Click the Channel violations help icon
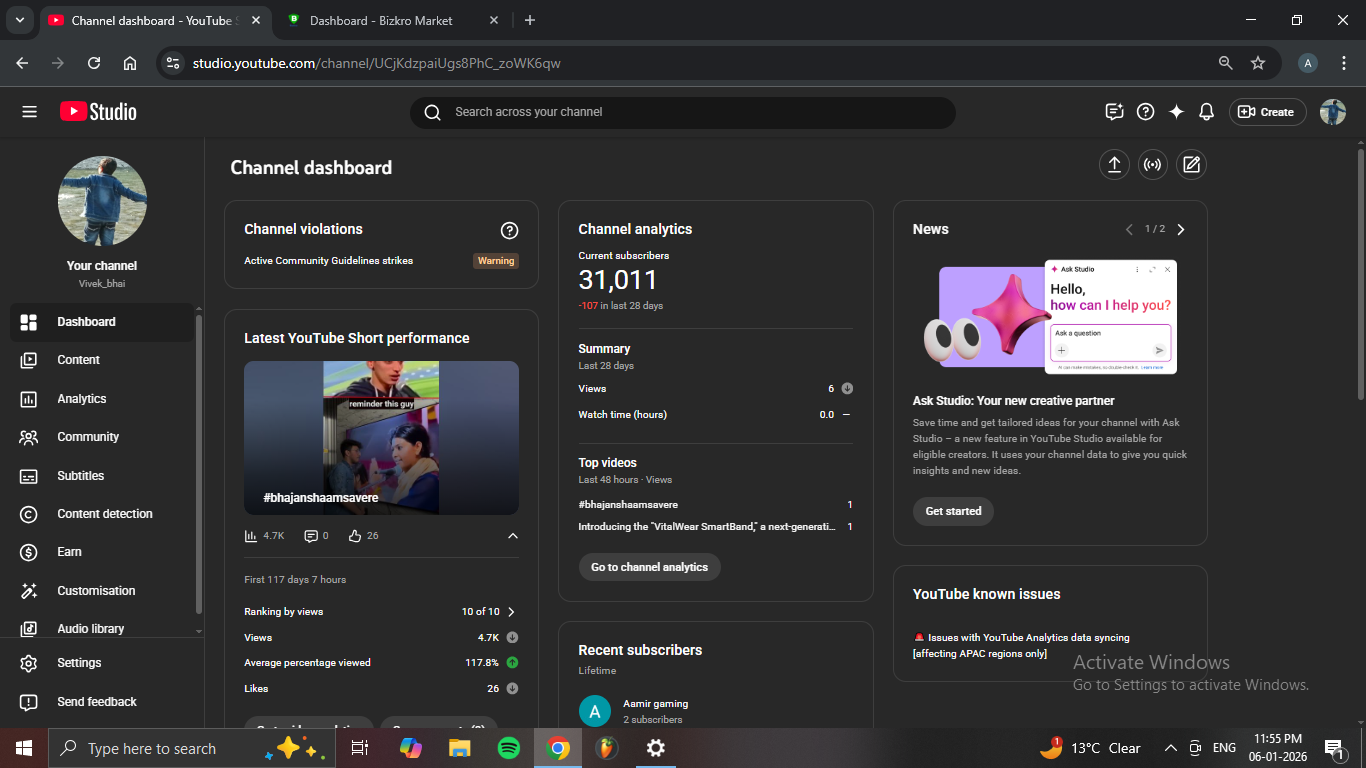Viewport: 1366px width, 768px height. tap(509, 231)
